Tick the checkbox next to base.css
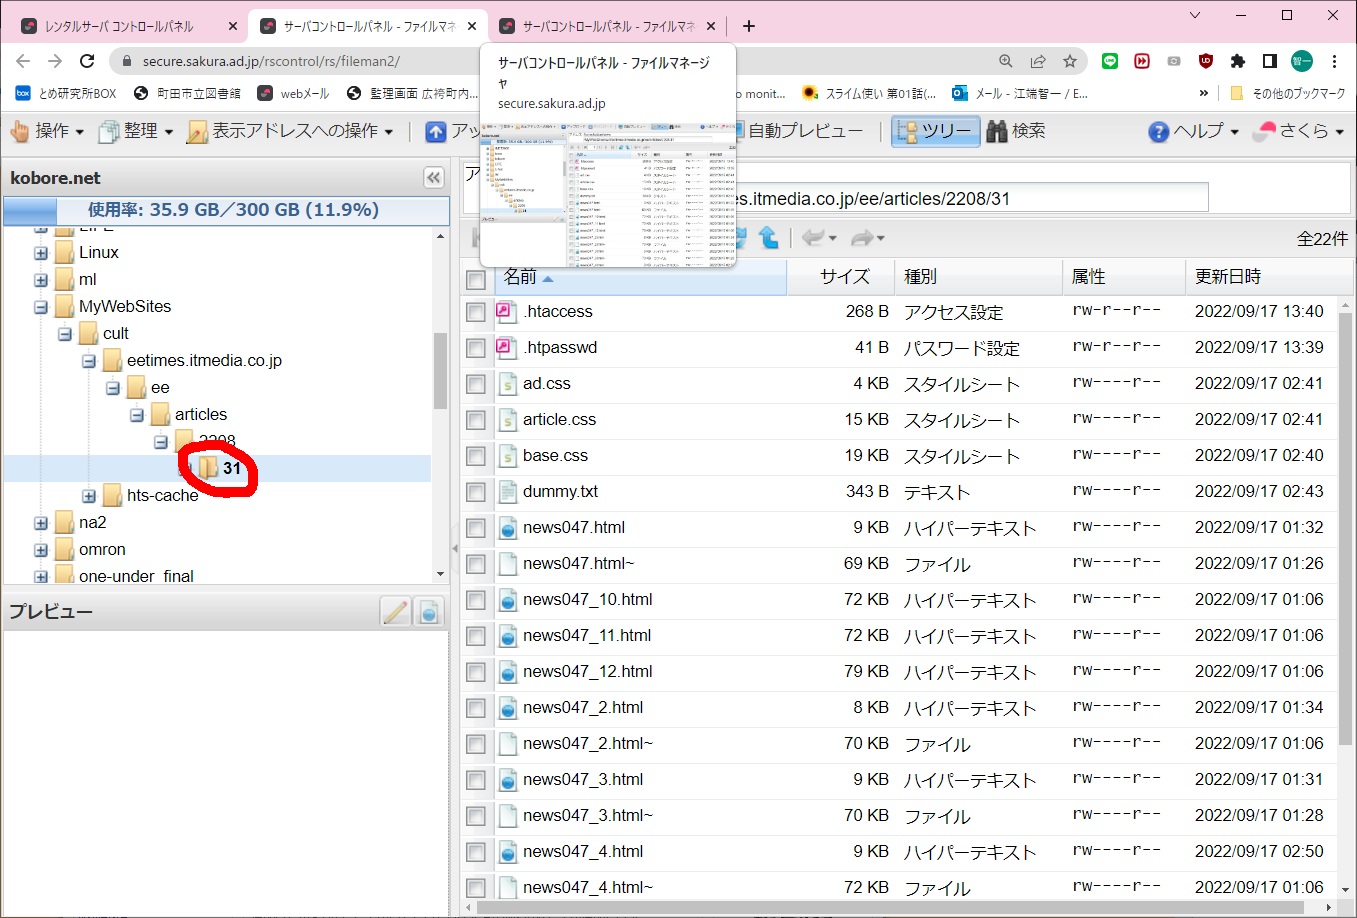The height and width of the screenshot is (918, 1357). 476,456
